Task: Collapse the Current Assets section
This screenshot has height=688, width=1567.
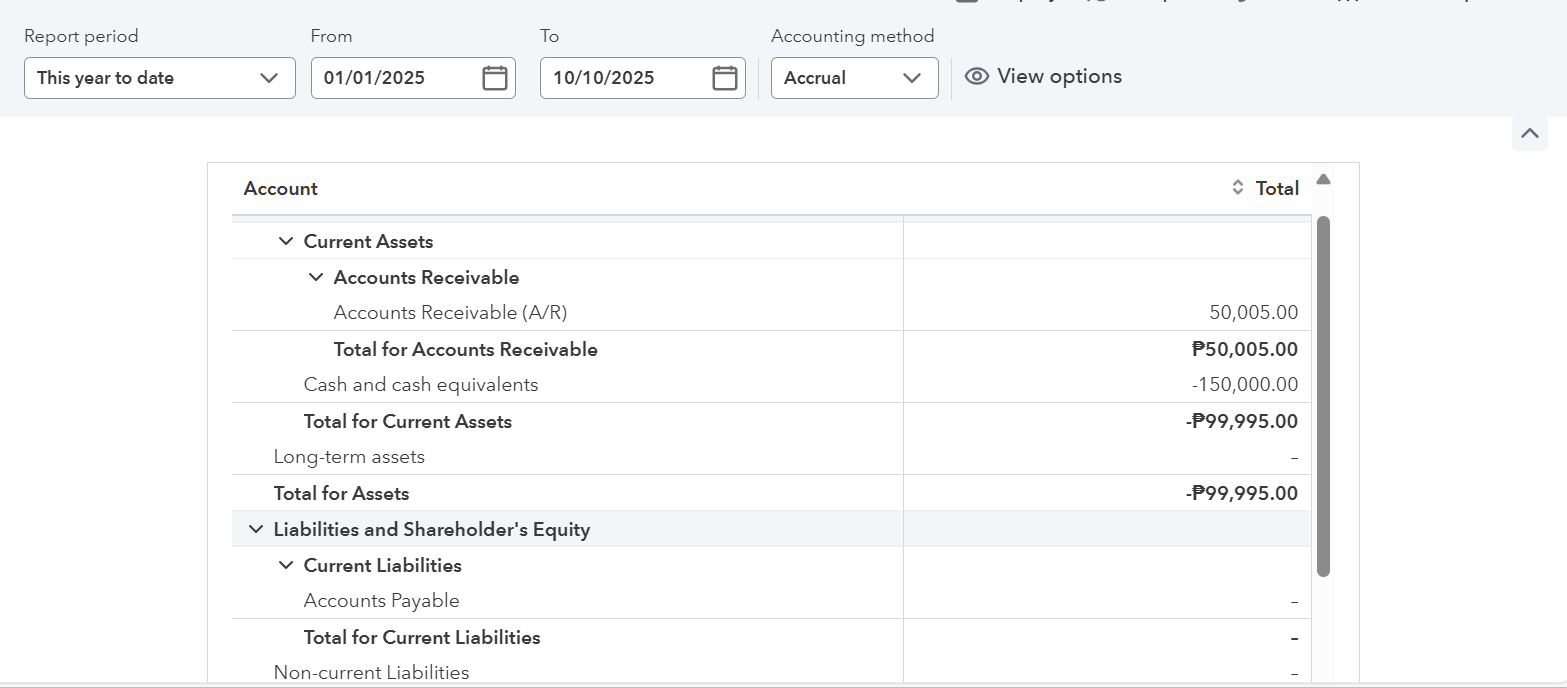Action: [286, 242]
